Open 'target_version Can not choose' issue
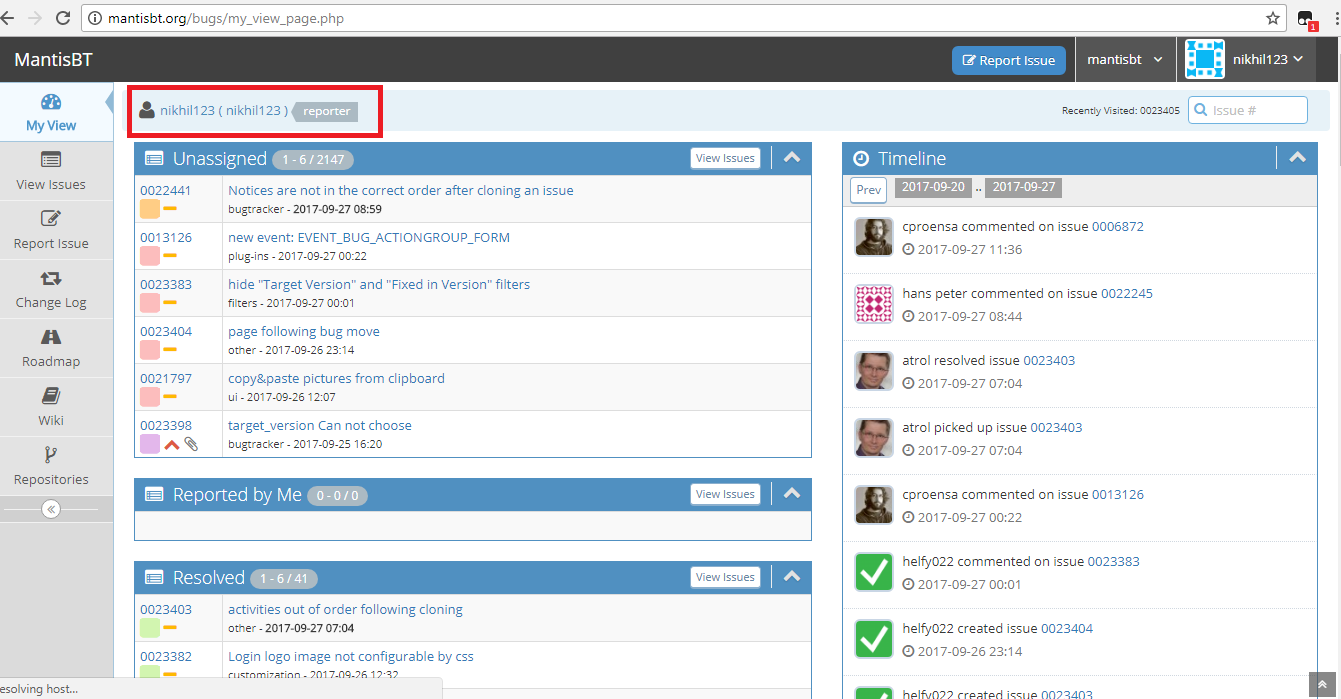This screenshot has width=1341, height=699. tap(320, 425)
